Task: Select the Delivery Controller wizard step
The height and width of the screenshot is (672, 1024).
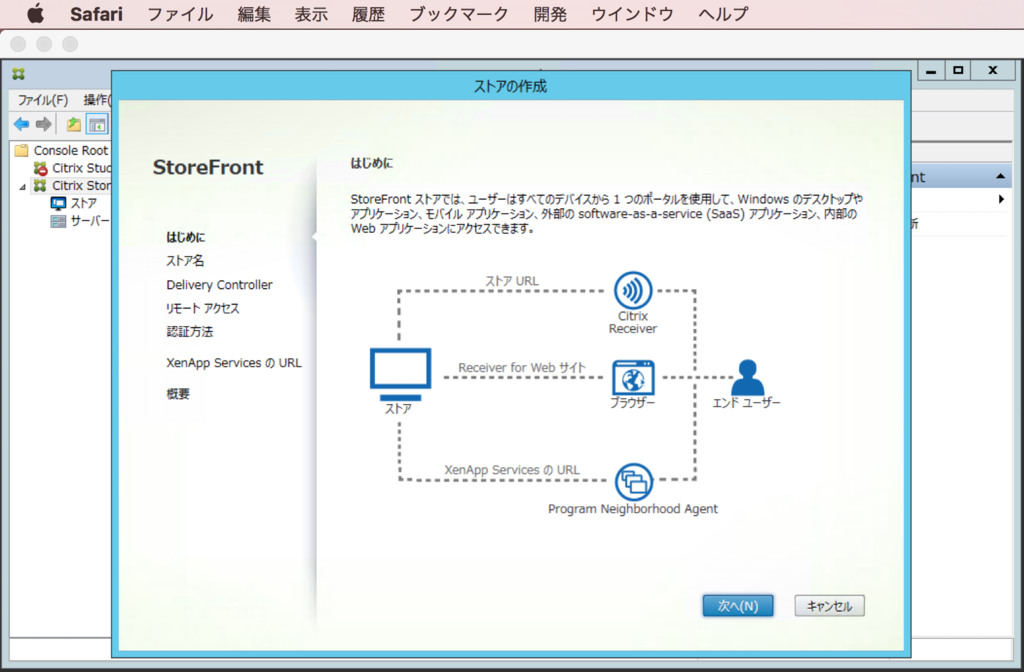Action: 219,285
